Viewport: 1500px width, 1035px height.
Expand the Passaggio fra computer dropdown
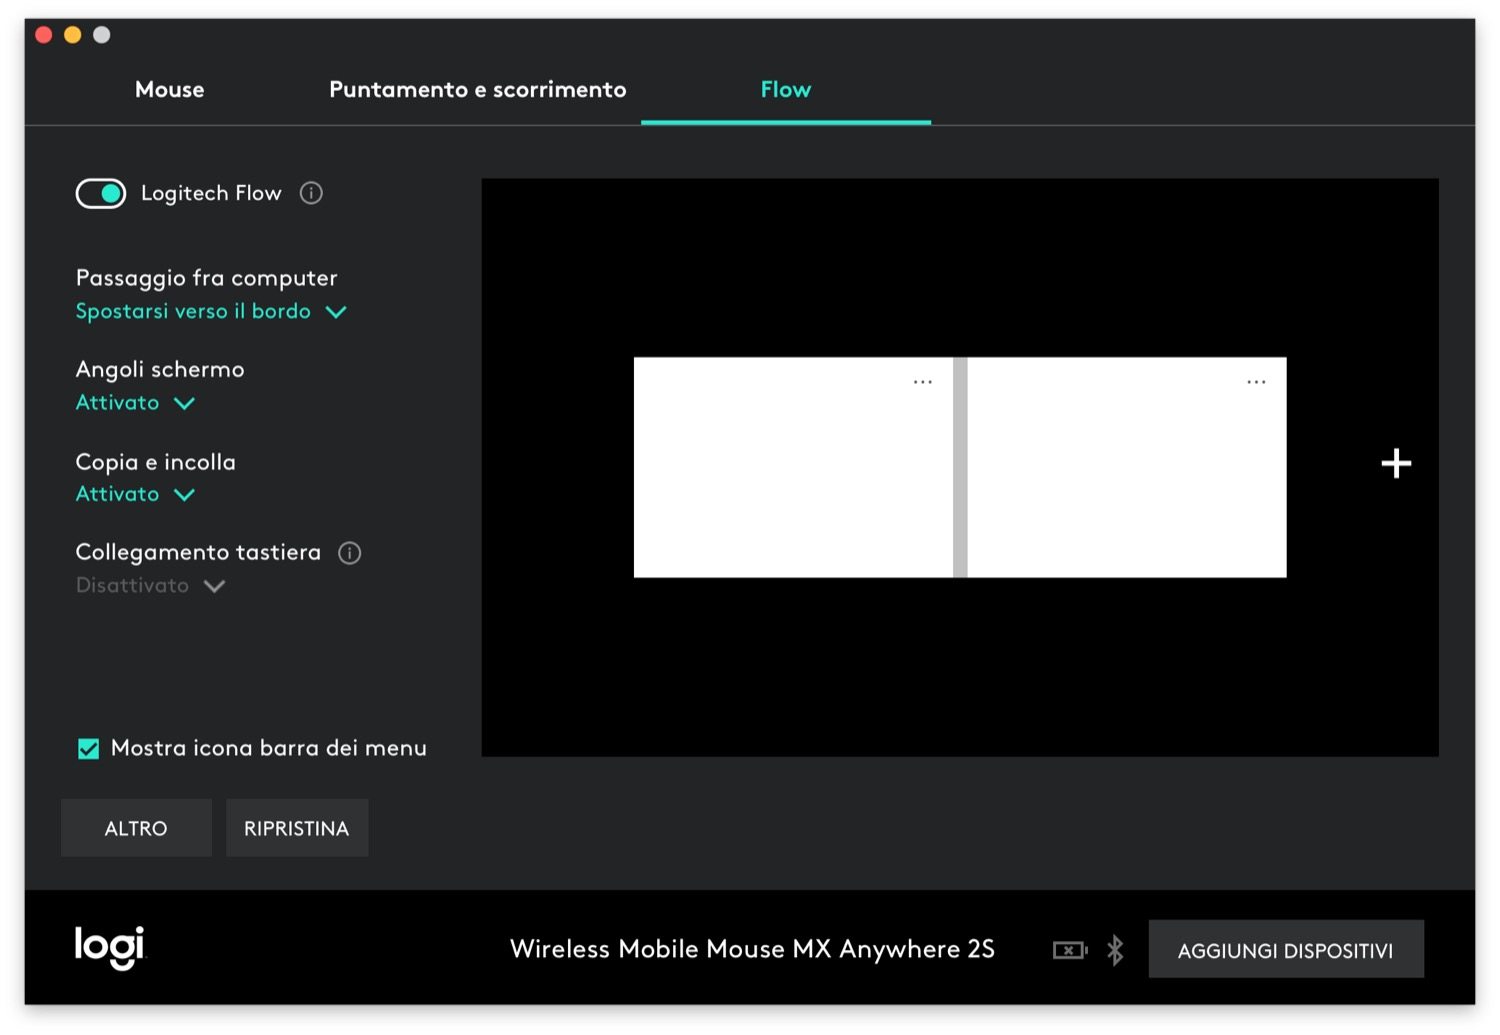click(210, 312)
